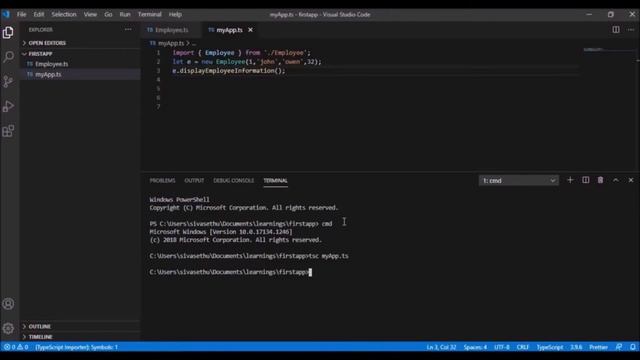
Task: Click the VS Code logo icon
Action: point(6,14)
